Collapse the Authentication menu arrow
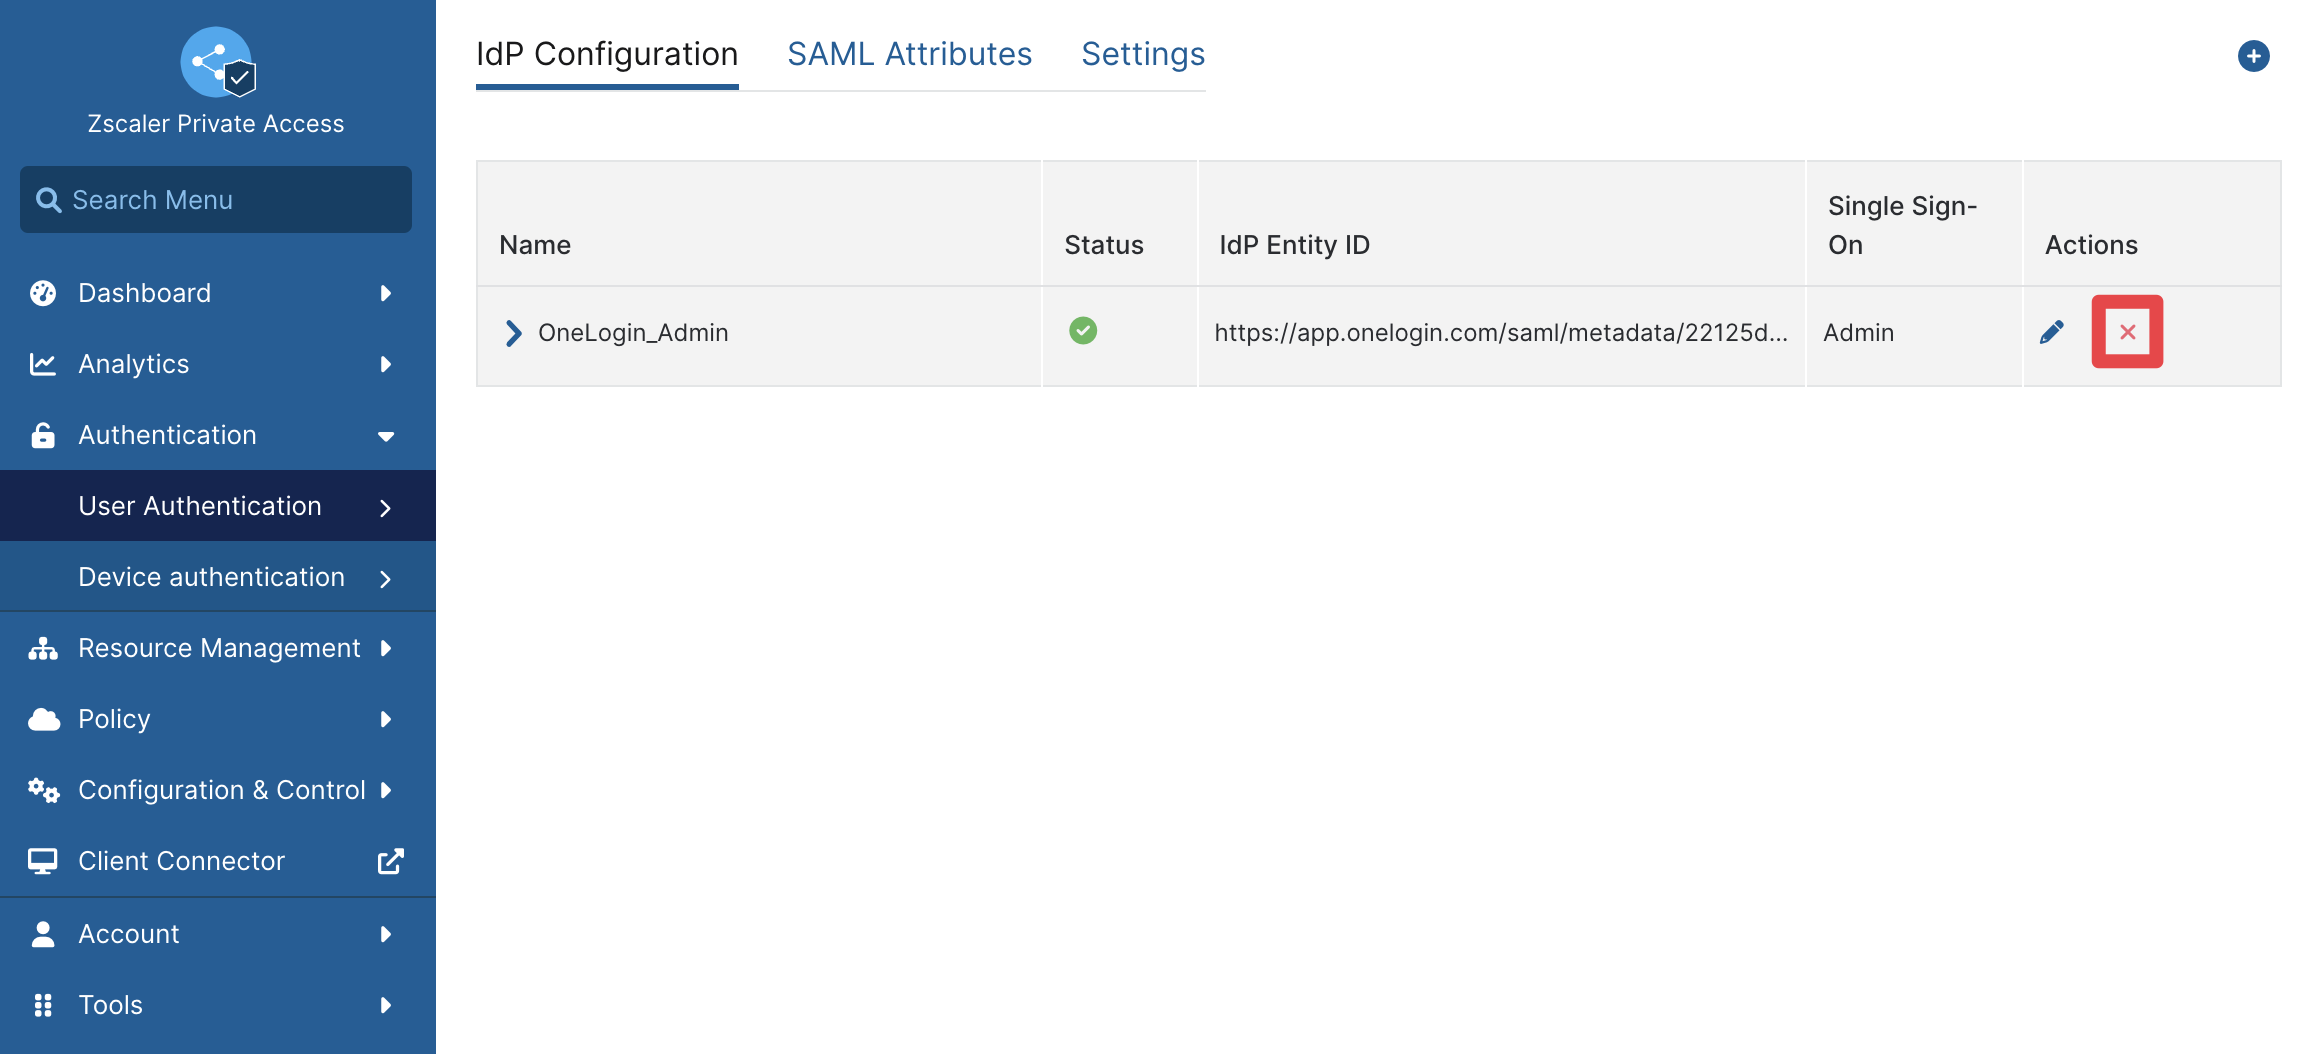 coord(386,436)
